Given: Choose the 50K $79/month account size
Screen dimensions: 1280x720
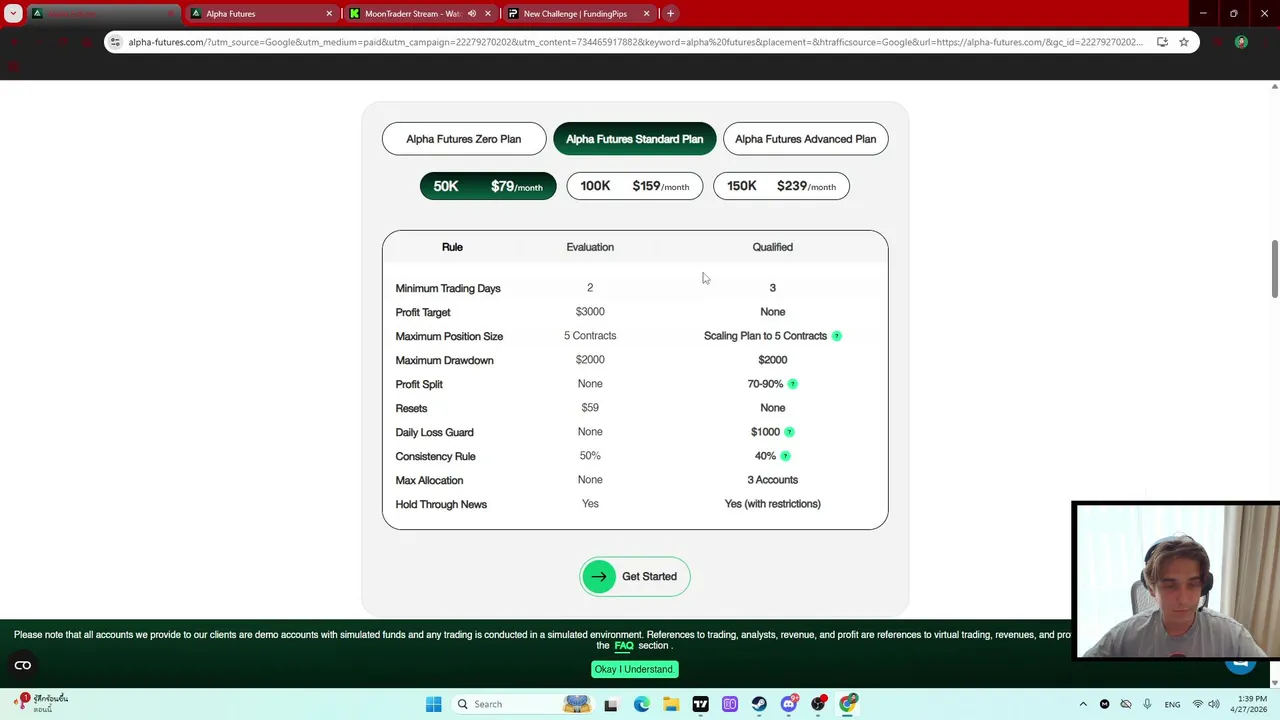Looking at the screenshot, I should [x=488, y=186].
